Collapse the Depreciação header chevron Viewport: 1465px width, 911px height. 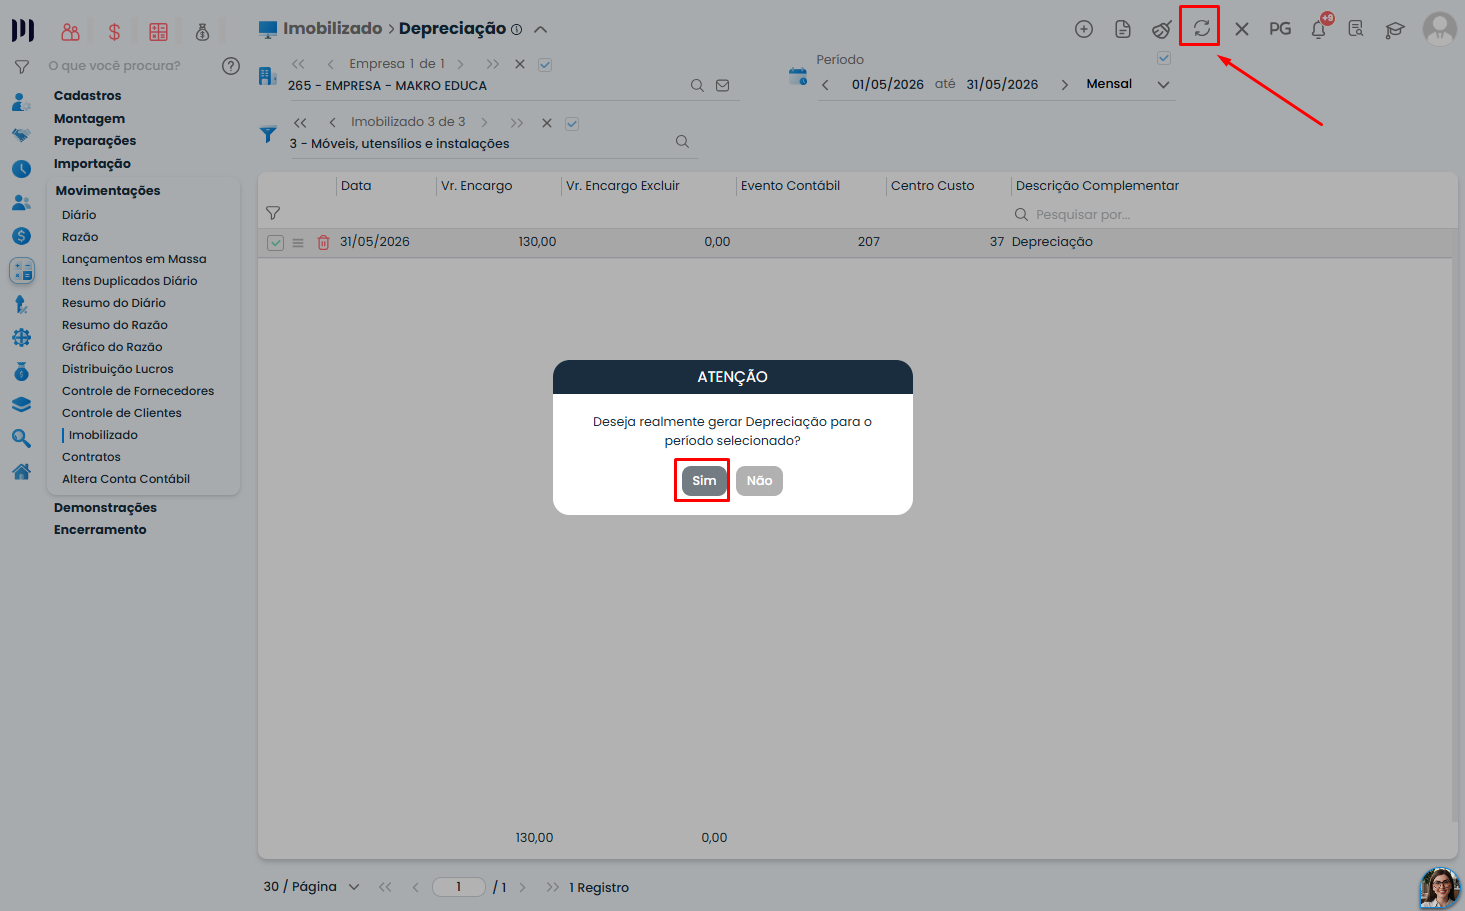[541, 29]
